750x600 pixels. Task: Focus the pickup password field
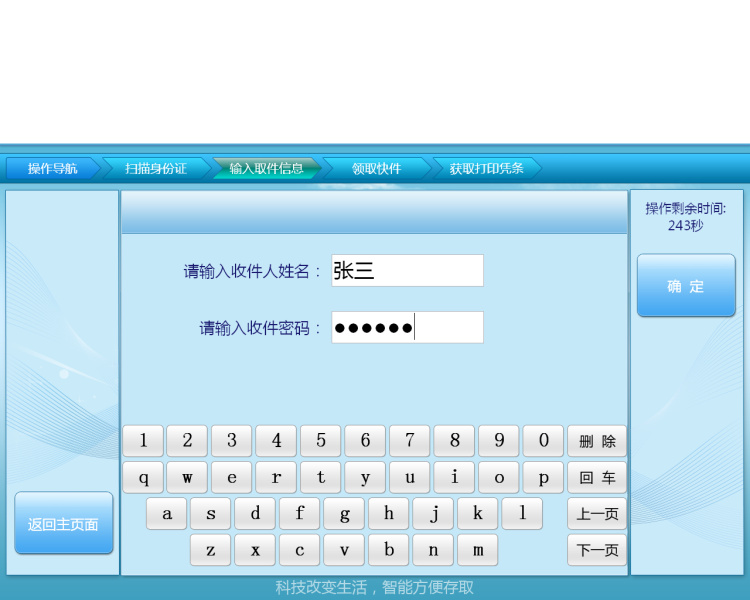pos(408,327)
